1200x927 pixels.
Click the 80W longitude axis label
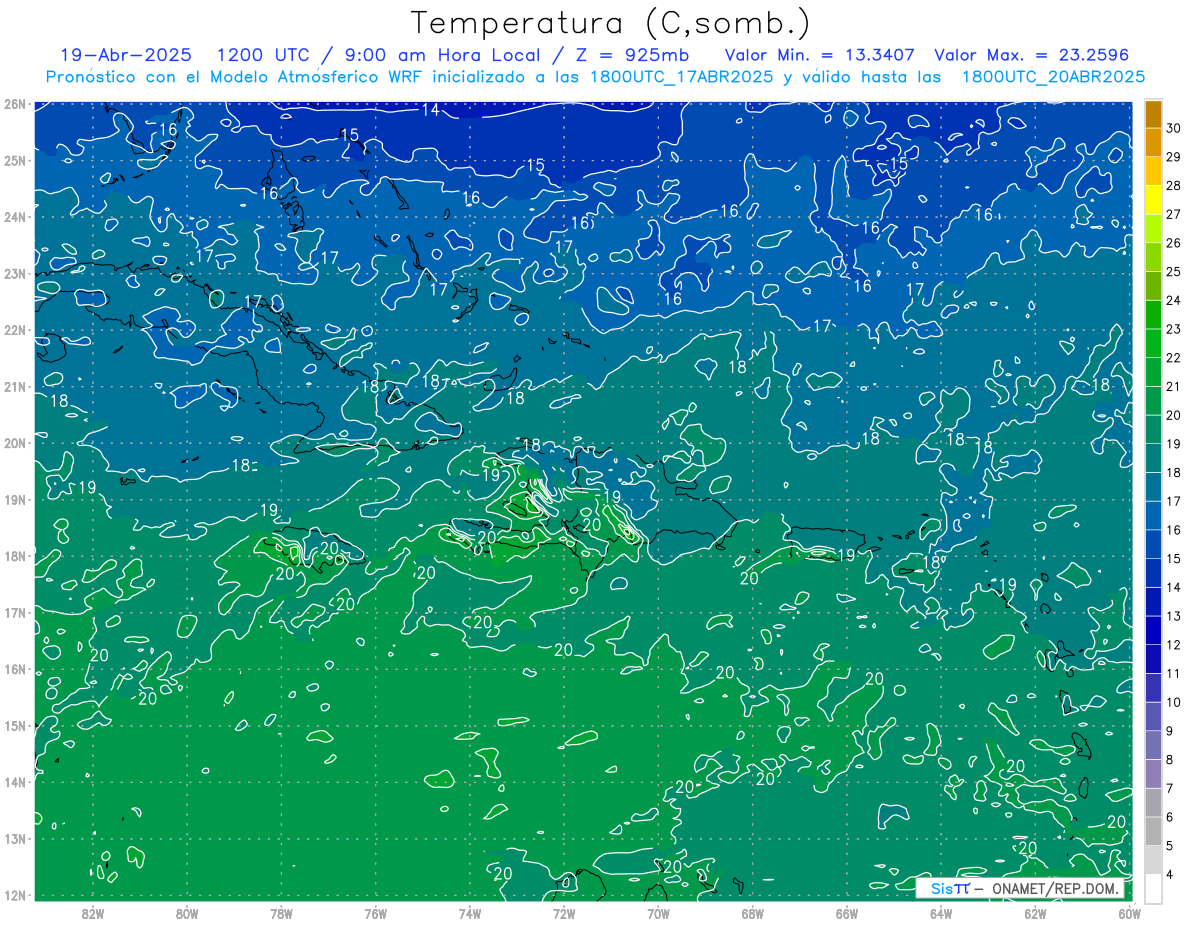pos(187,913)
